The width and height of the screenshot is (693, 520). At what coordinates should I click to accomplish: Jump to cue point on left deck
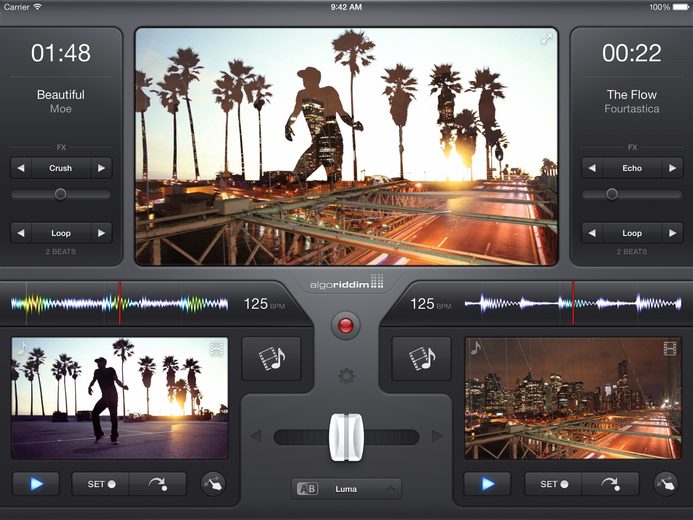tap(158, 484)
